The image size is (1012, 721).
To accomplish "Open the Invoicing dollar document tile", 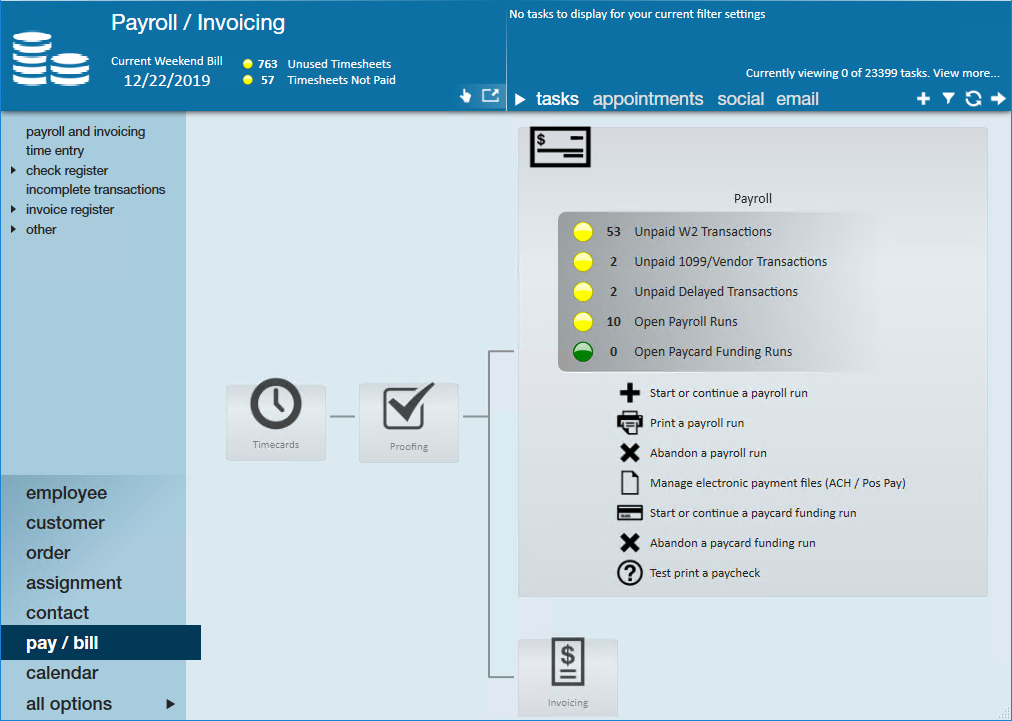I will coord(568,677).
